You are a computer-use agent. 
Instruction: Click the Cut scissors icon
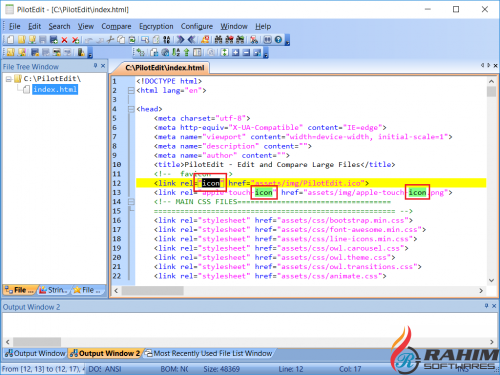point(110,40)
